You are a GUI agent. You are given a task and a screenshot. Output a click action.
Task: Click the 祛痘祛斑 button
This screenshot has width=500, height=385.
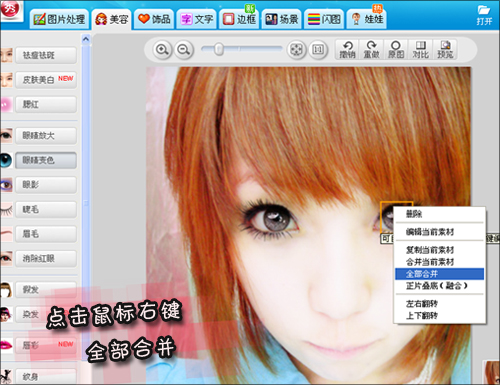[46, 55]
